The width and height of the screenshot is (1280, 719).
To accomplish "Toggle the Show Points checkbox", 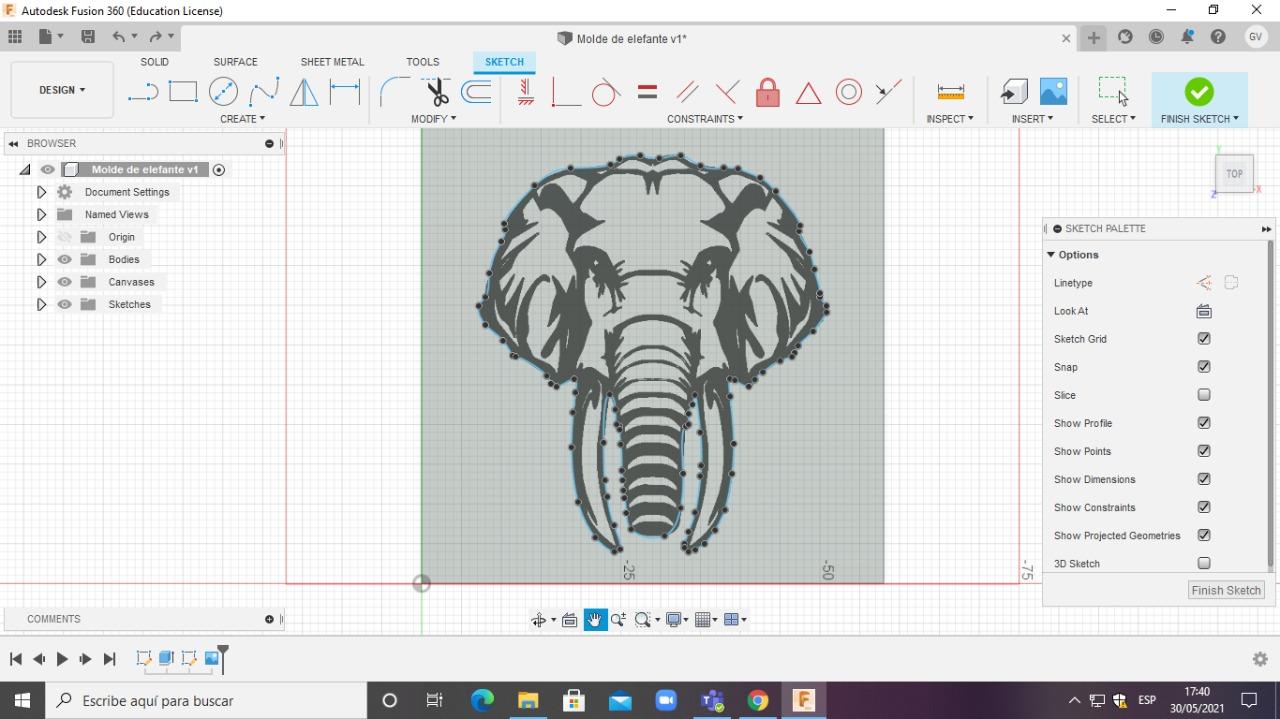I will tap(1204, 451).
